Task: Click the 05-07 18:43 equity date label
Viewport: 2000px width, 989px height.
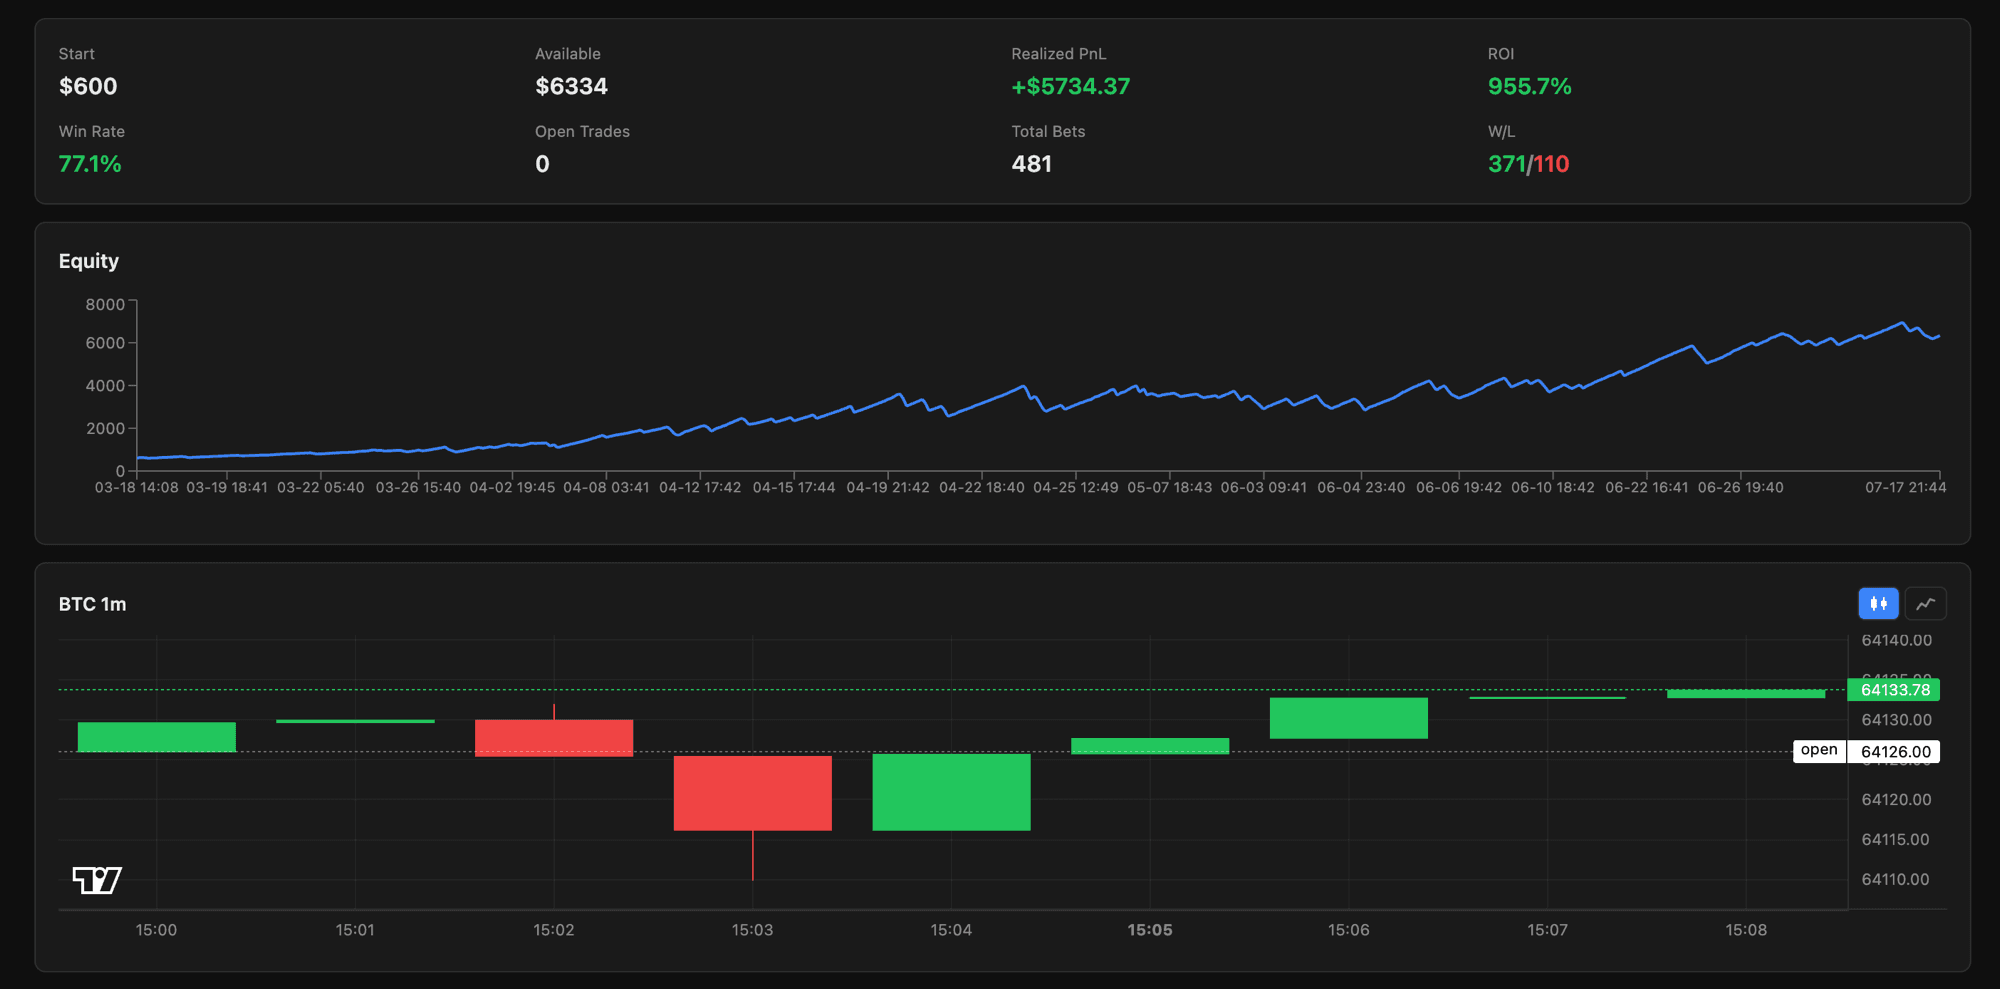Action: [x=1169, y=488]
